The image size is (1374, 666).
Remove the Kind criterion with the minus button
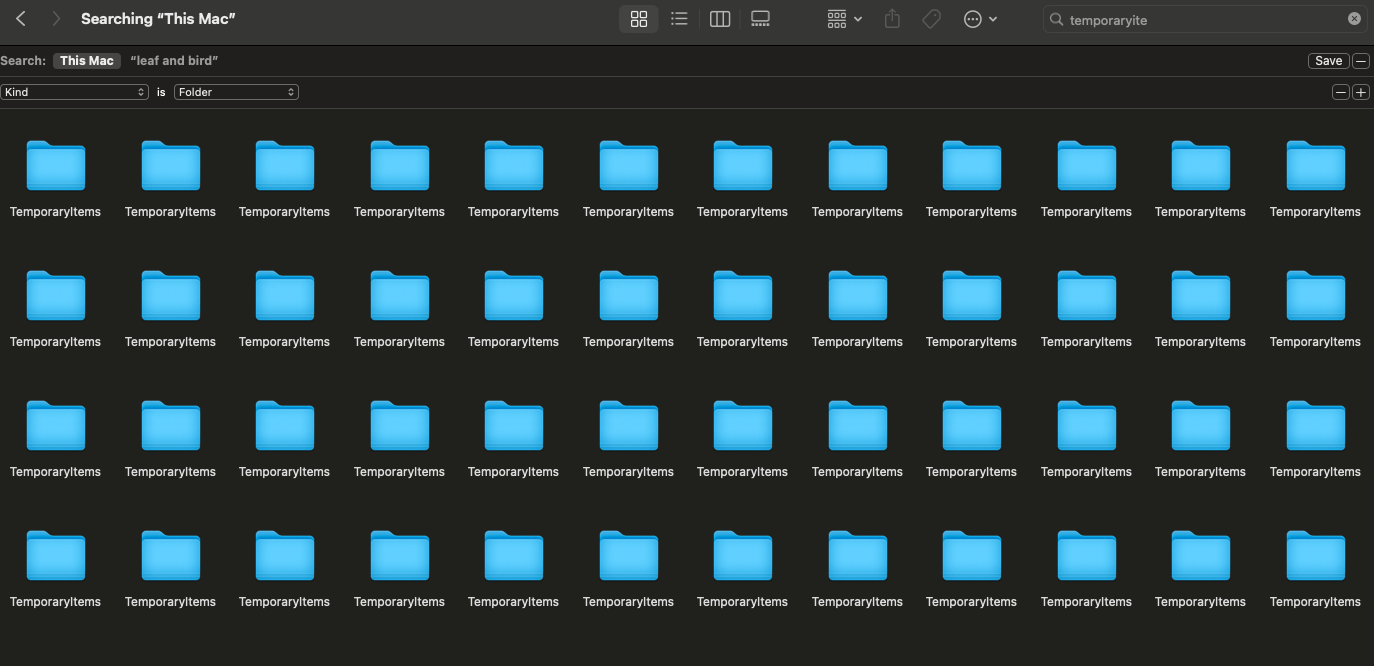pyautogui.click(x=1341, y=91)
